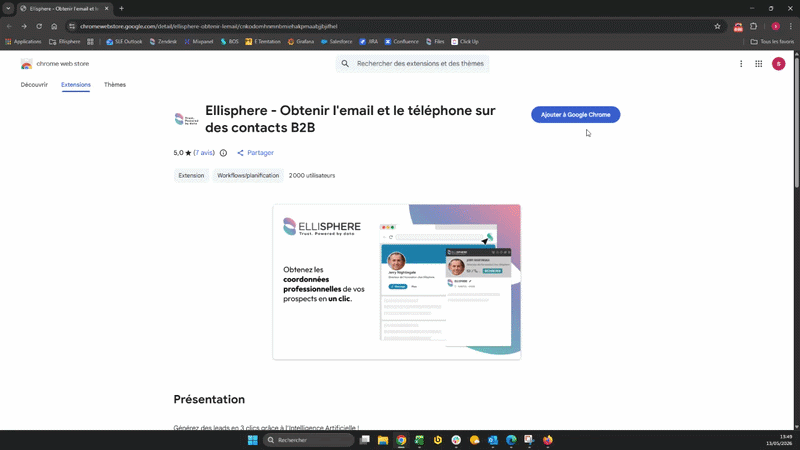This screenshot has width=800, height=450.
Task: Open E Temtation bookmark
Action: point(263,42)
